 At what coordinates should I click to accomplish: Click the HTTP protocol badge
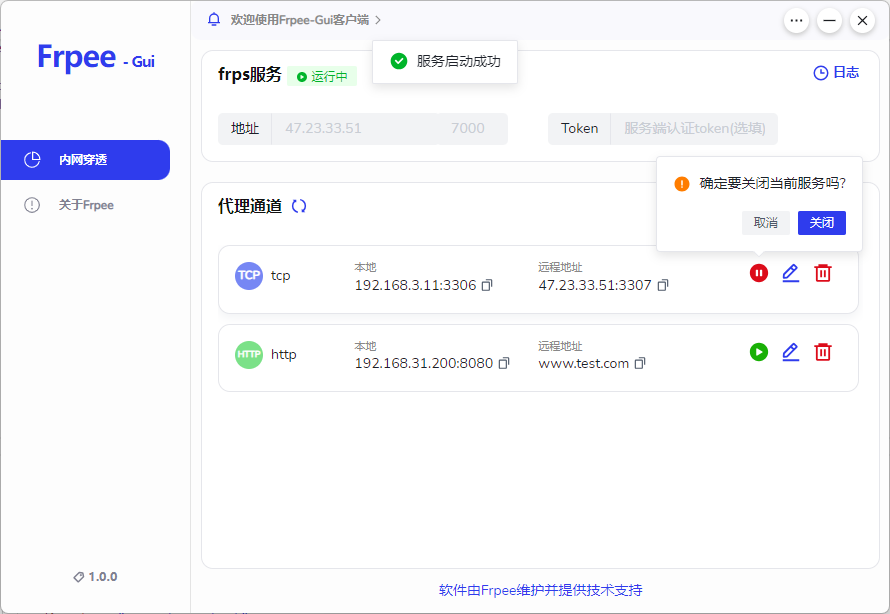[x=249, y=355]
